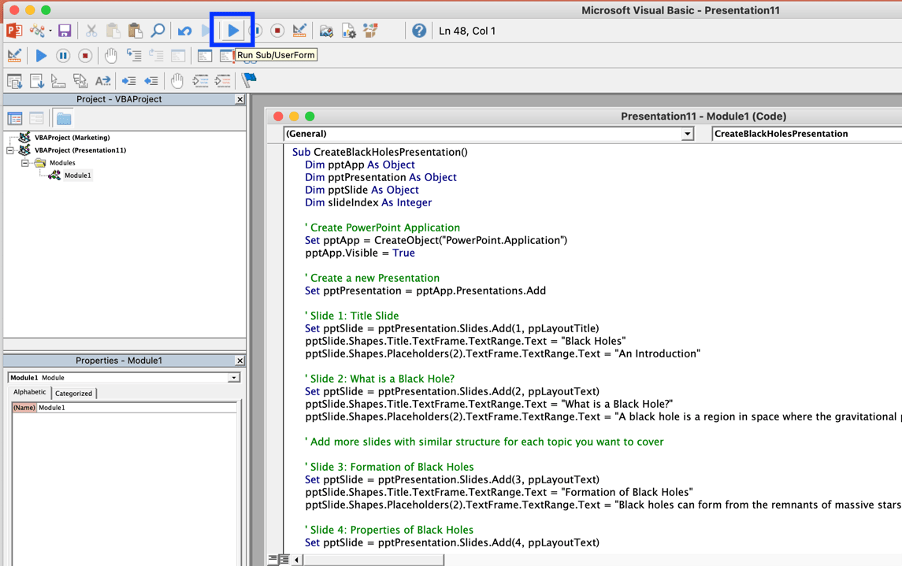This screenshot has height=566, width=902.
Task: Click the Insert Module icon in Standard toolbar
Action: coord(37,30)
